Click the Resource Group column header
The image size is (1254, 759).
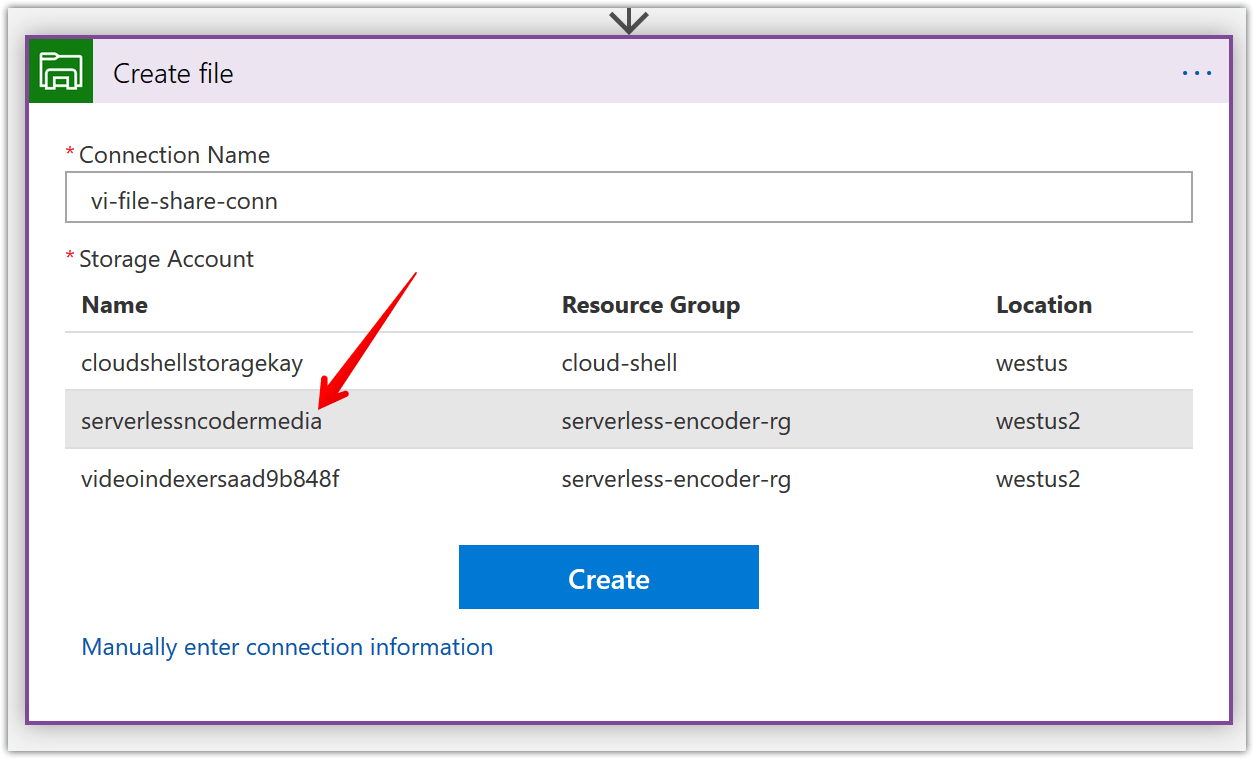(x=651, y=305)
